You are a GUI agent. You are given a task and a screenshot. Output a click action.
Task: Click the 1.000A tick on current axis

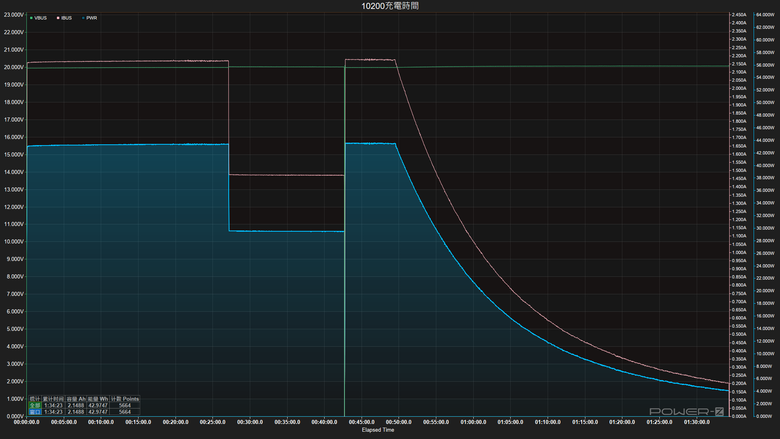739,253
